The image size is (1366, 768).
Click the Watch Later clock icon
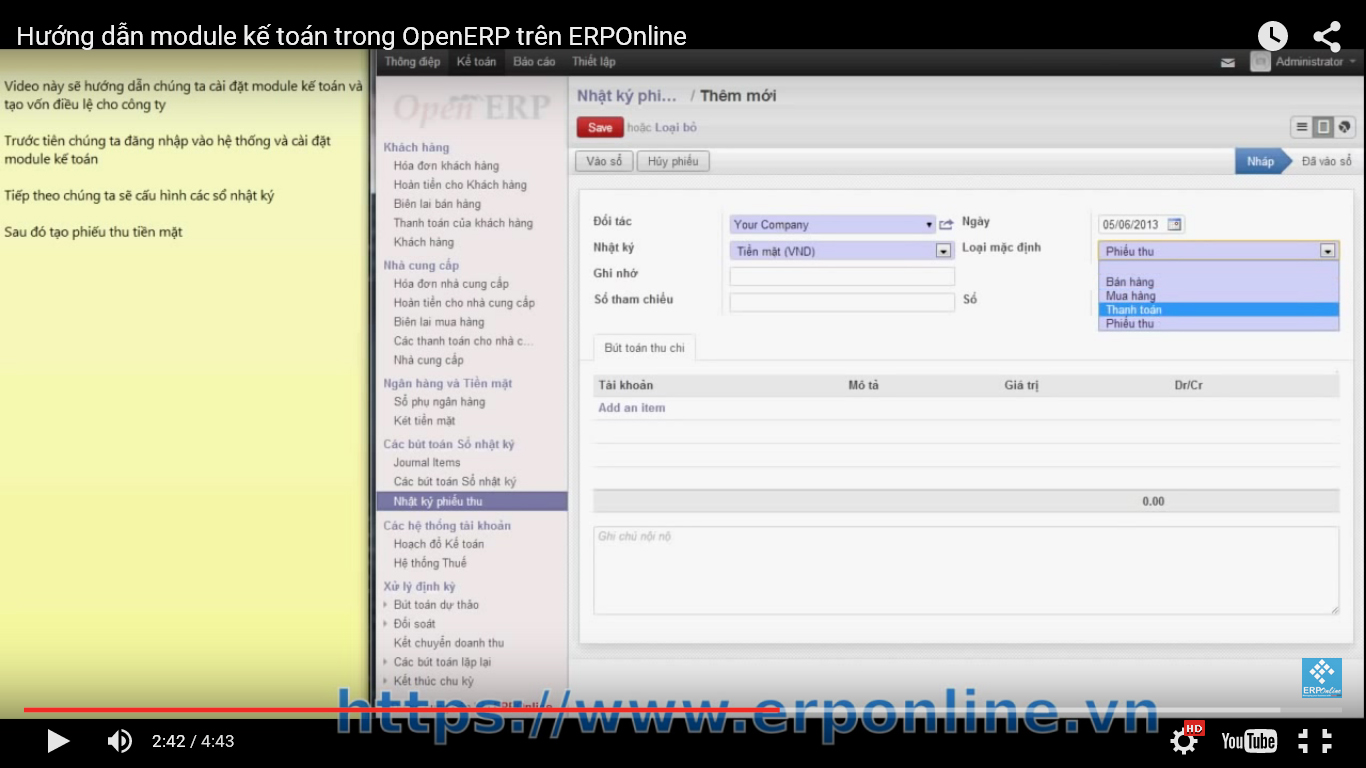pyautogui.click(x=1272, y=37)
